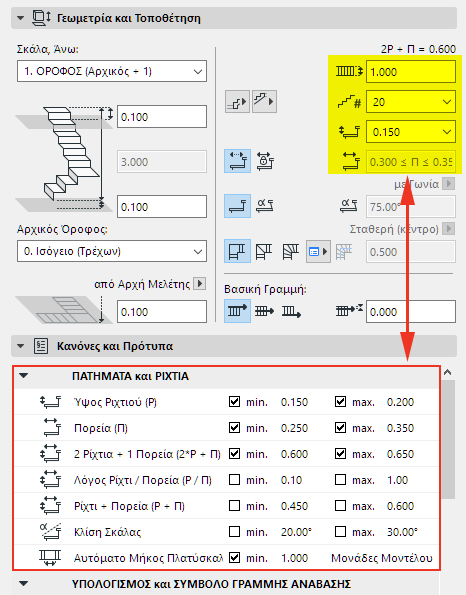Viewport: 466px width, 595px height.
Task: Select the inclined tread angle icon
Action: point(265,206)
